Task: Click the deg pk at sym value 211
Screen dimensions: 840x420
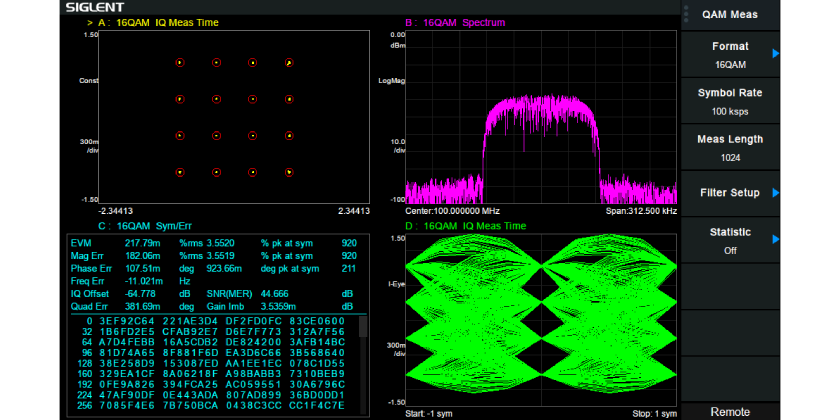Action: coord(349,268)
